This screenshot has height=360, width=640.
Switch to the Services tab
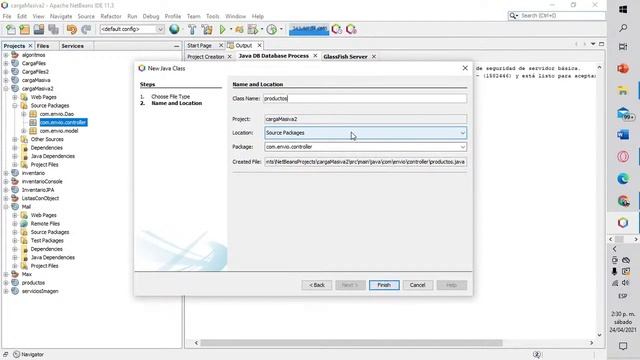(72, 46)
